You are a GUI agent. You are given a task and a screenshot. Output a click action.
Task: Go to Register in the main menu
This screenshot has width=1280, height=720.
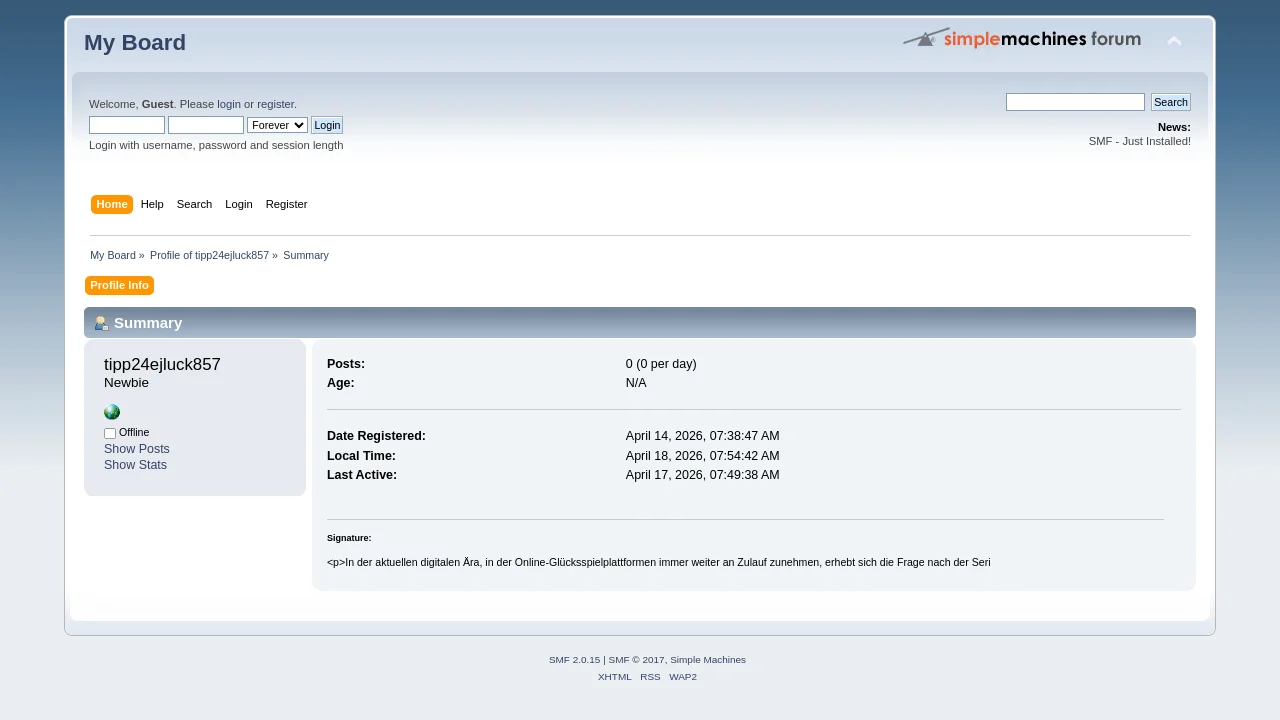(x=286, y=204)
